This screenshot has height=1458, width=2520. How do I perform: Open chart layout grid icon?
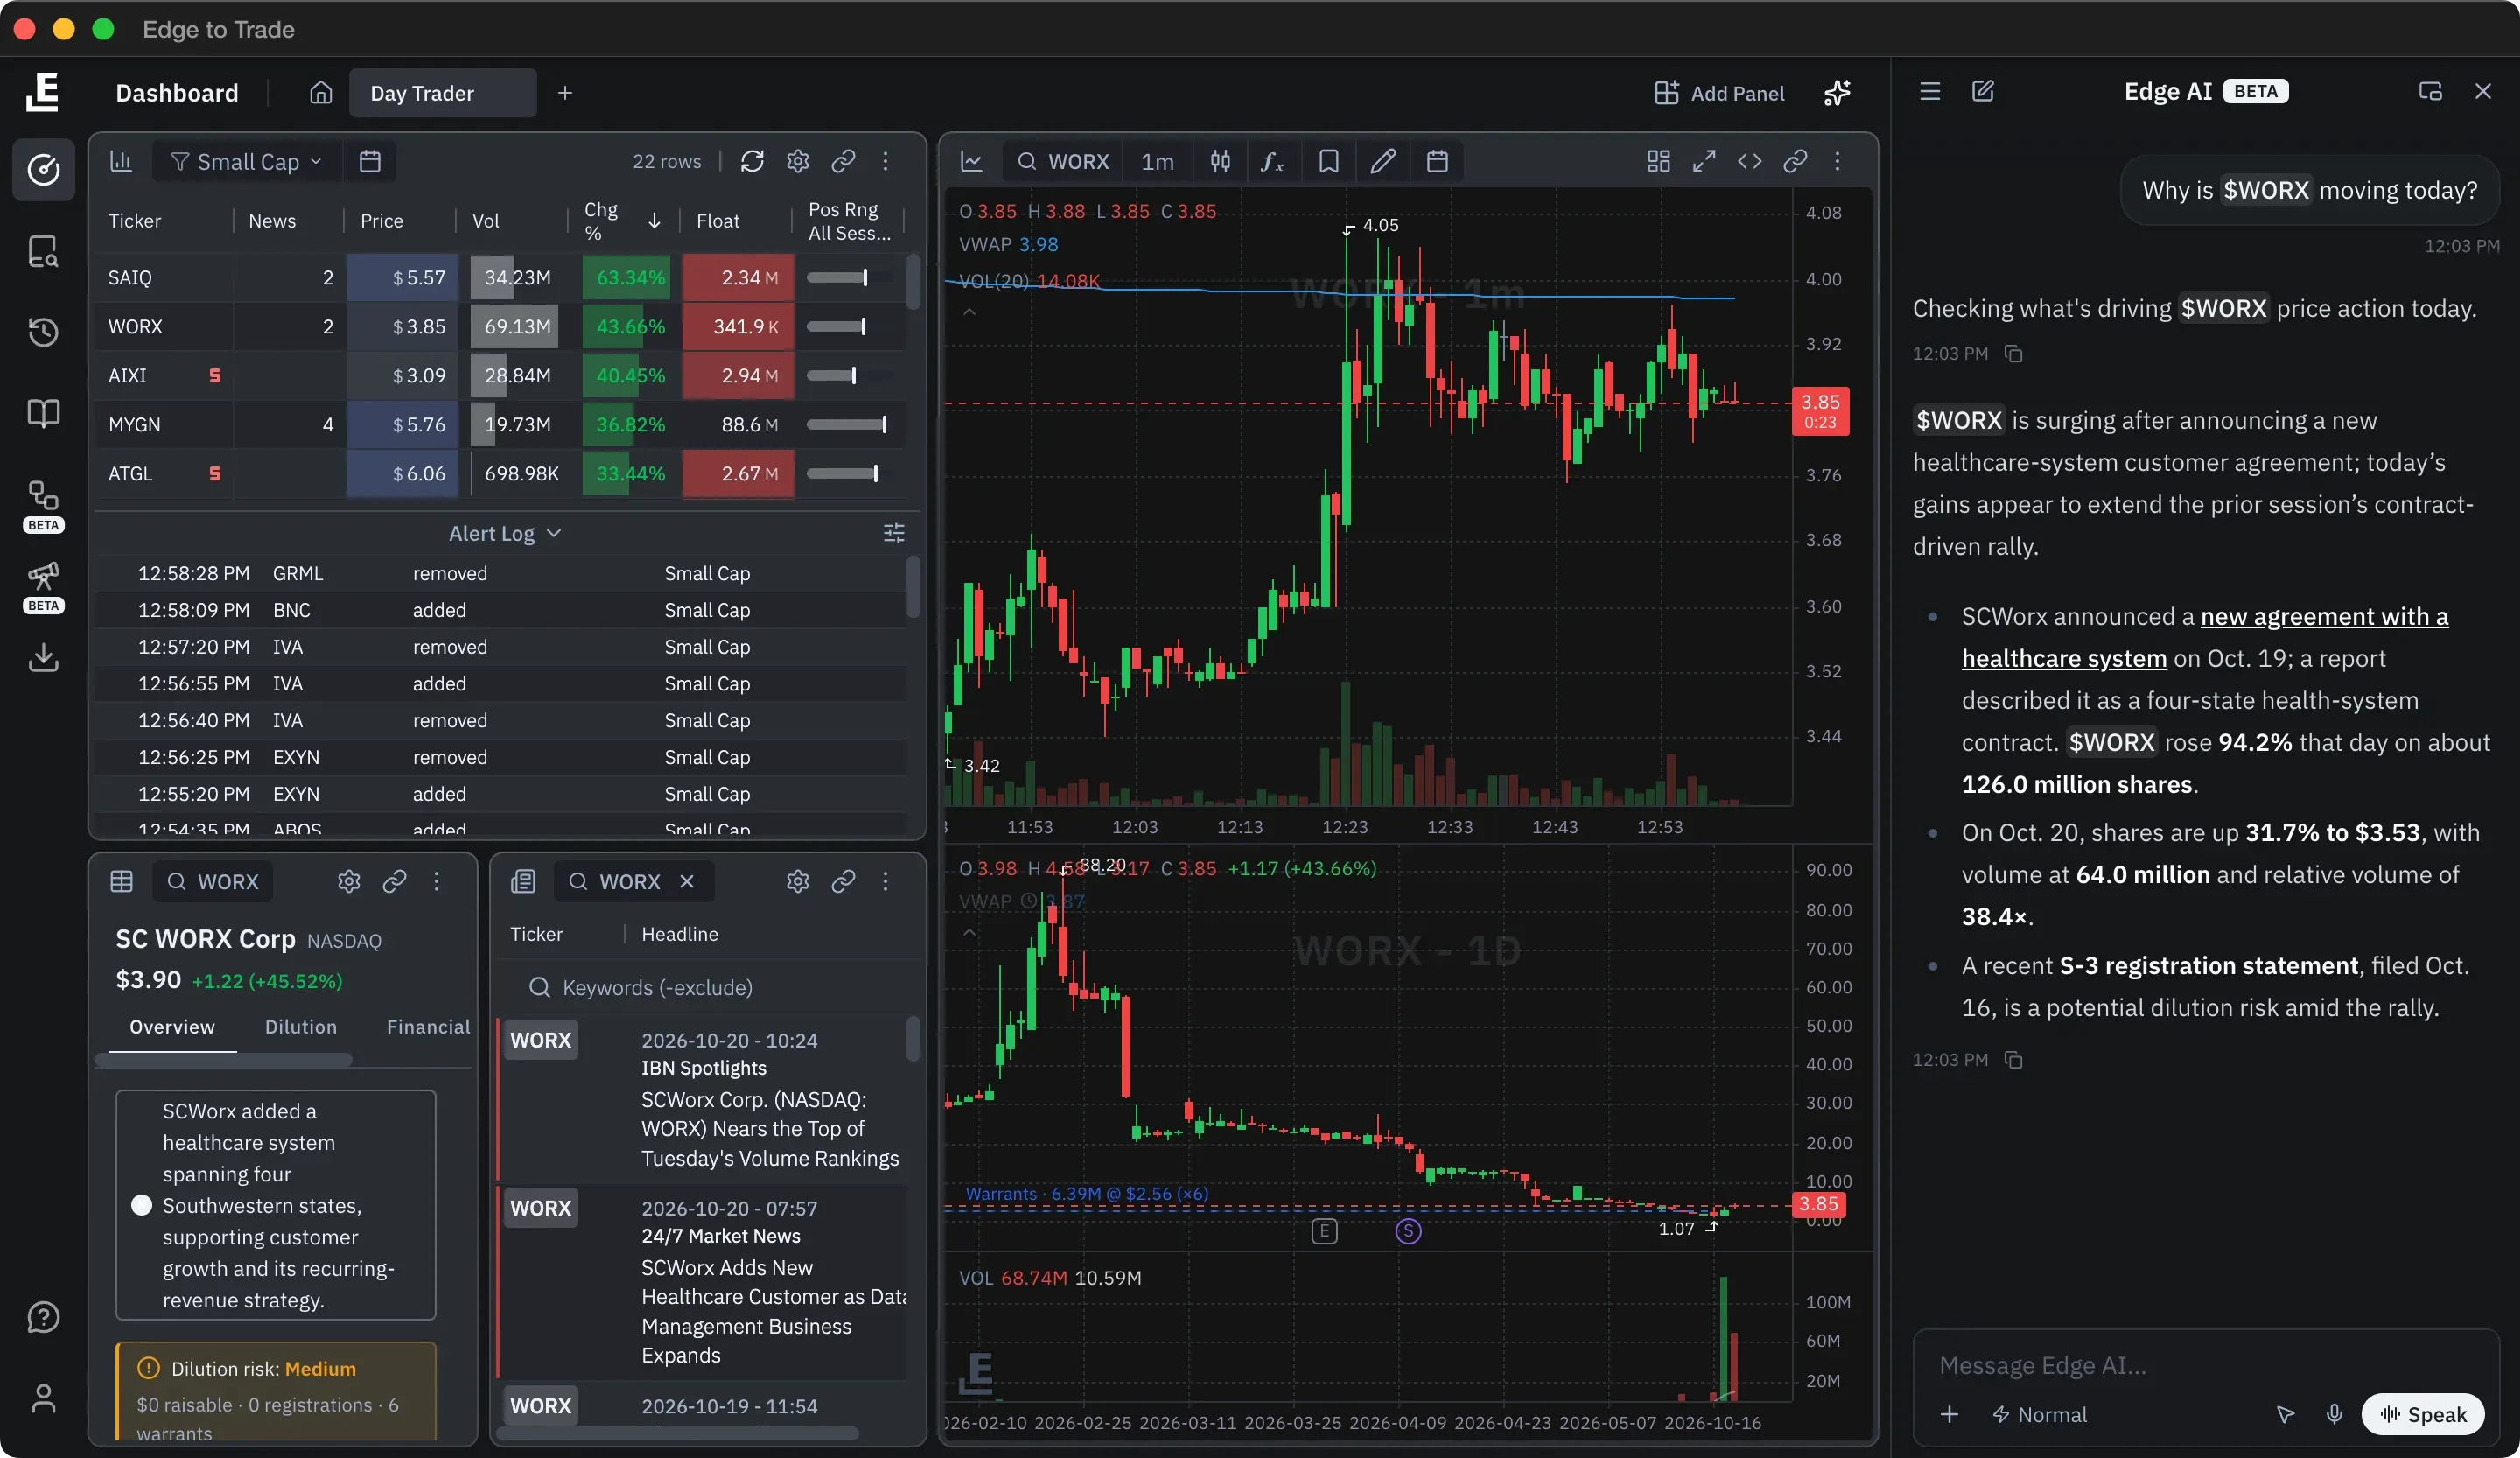coord(1658,161)
